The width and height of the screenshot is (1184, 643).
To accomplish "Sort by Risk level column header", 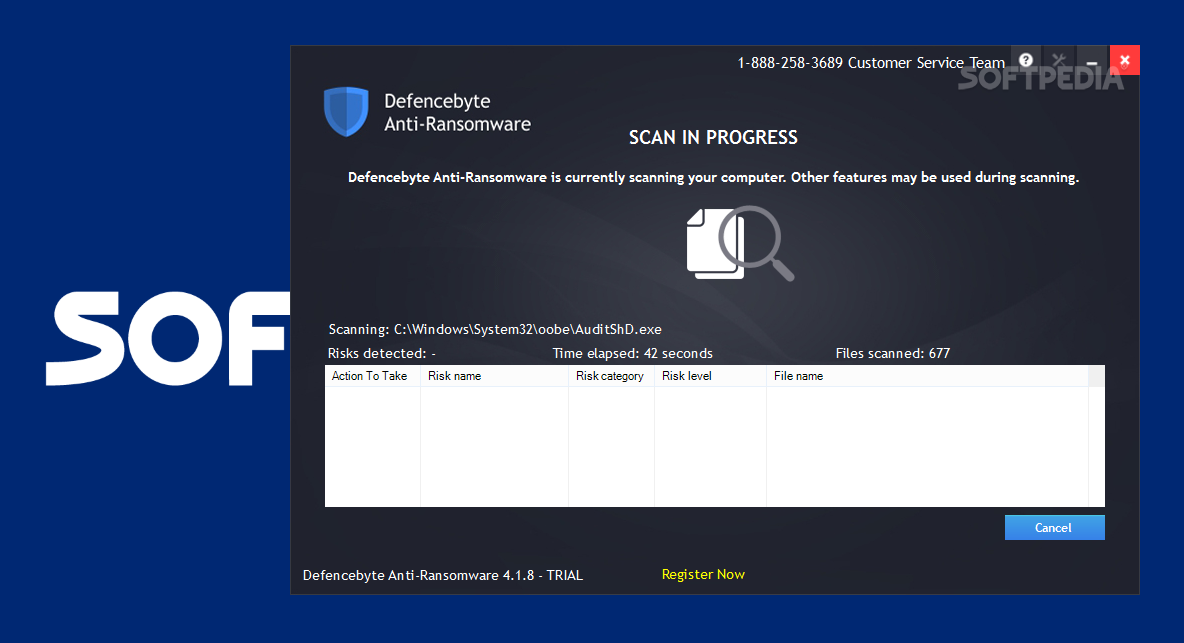I will (x=710, y=376).
